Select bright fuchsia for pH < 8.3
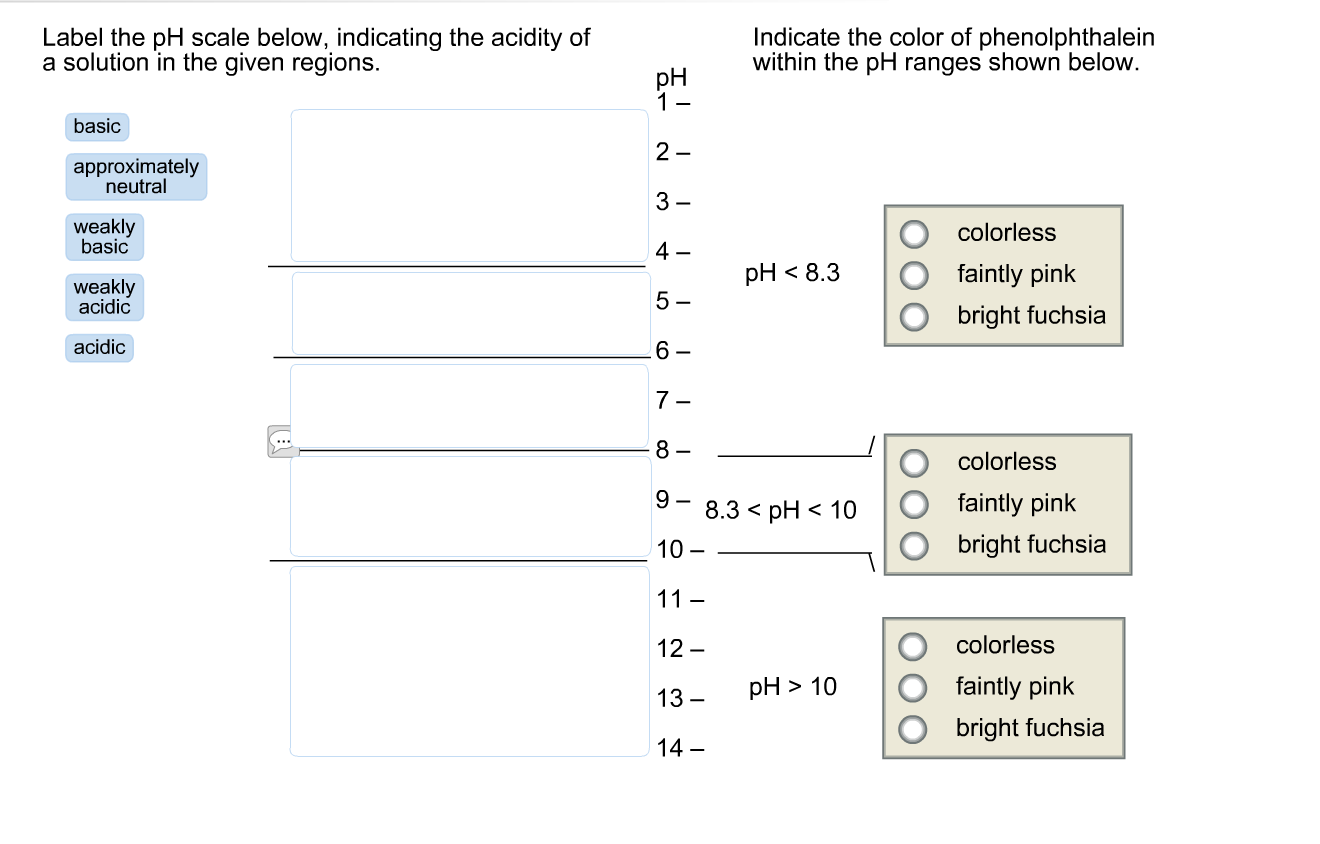Screen dimensions: 1320x844 click(913, 316)
